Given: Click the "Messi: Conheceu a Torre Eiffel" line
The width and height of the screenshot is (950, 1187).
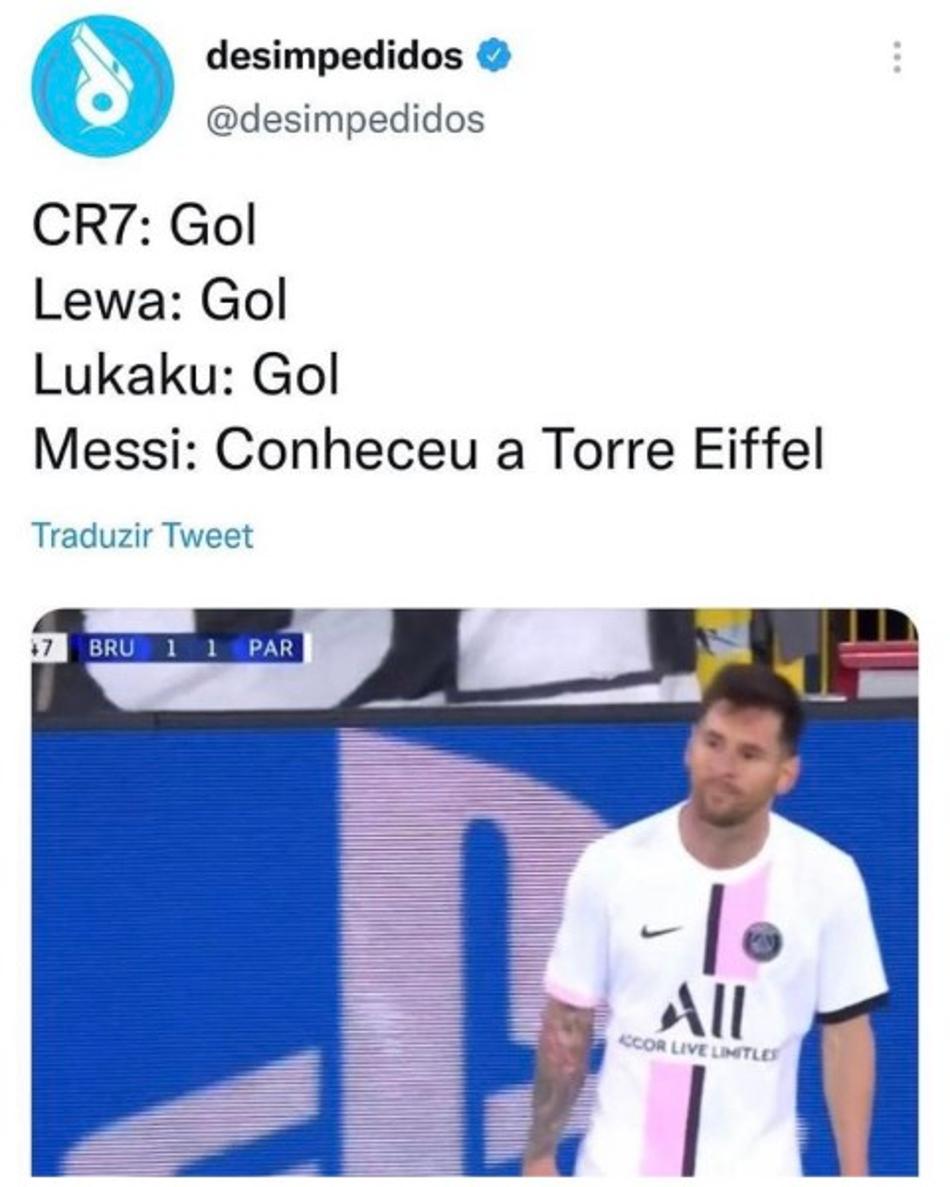Looking at the screenshot, I should click(x=428, y=450).
